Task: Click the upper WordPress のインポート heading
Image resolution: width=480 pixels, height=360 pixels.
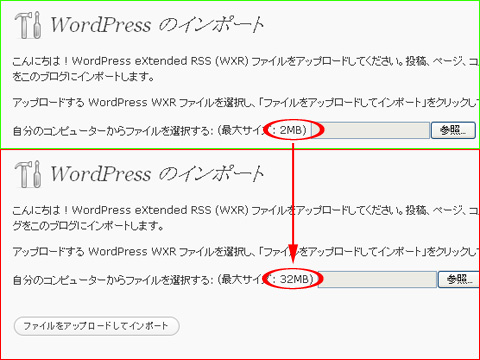Action: point(157,25)
